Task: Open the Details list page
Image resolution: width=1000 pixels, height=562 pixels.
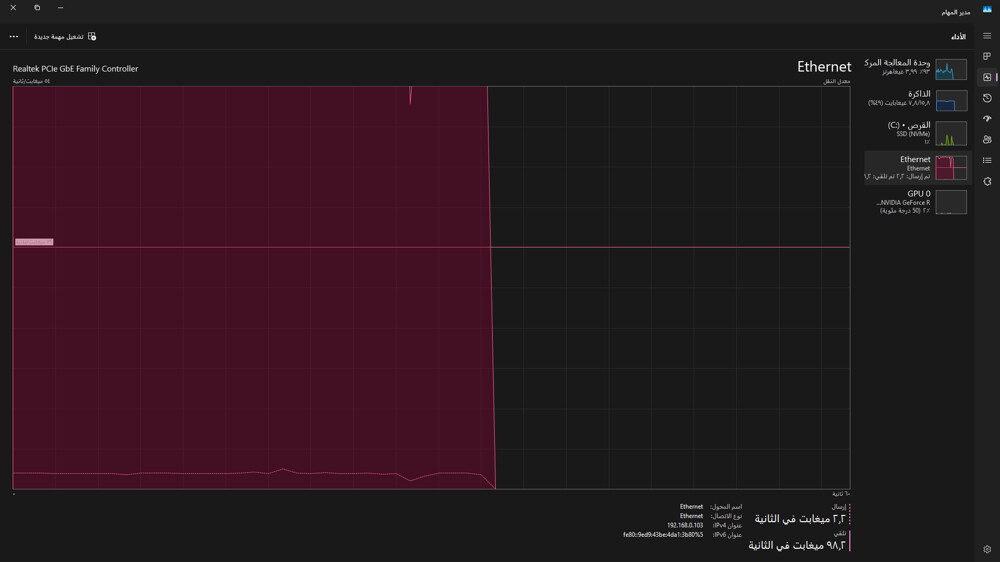Action: pyautogui.click(x=987, y=160)
